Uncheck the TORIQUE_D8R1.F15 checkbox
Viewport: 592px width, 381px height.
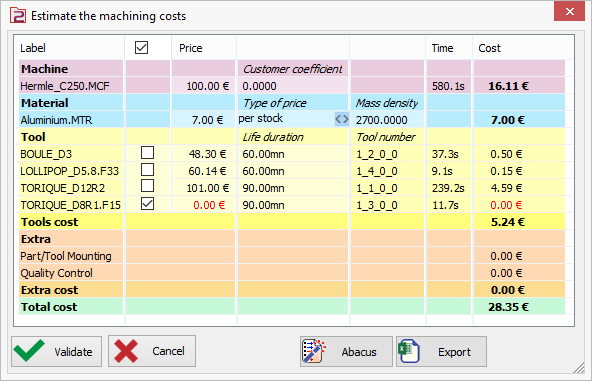(148, 204)
